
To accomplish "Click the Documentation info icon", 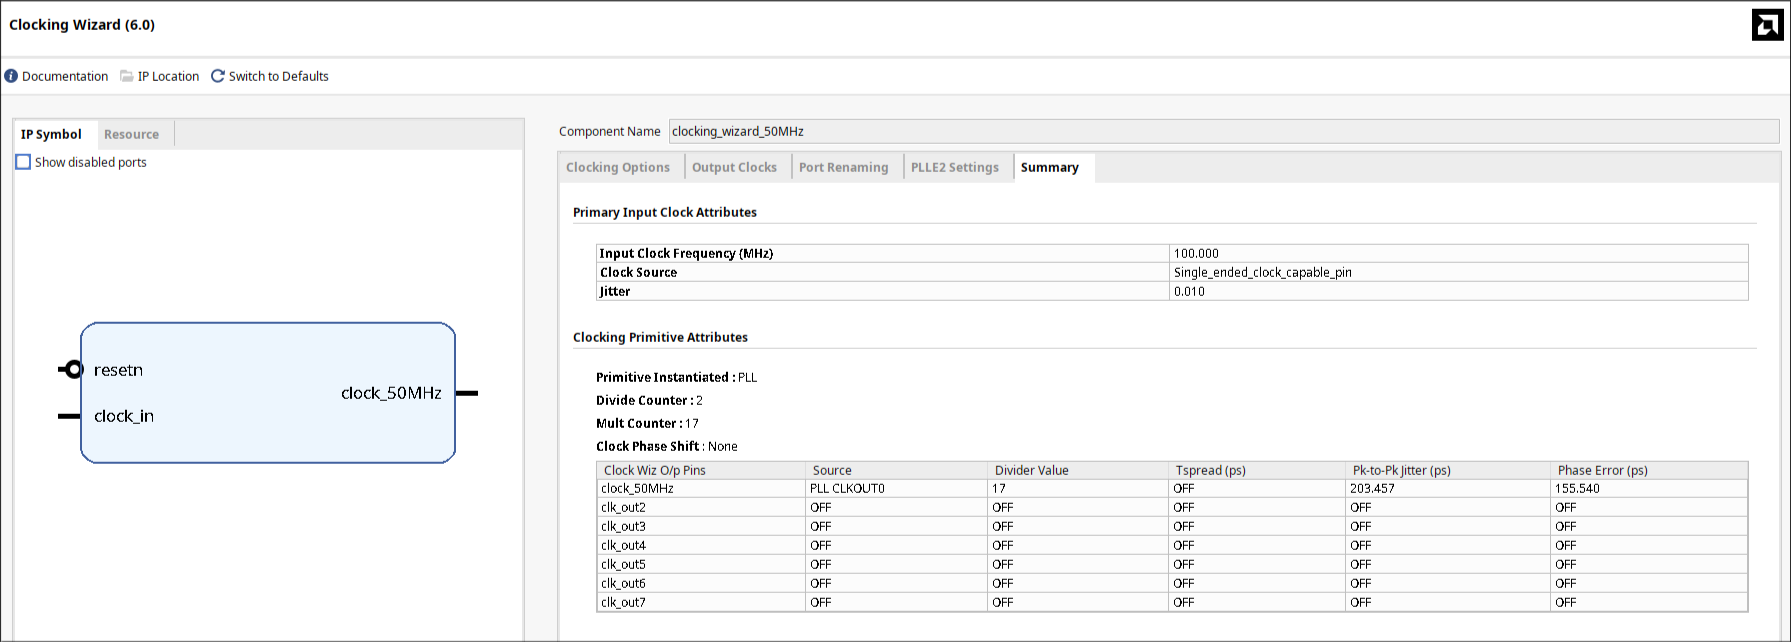I will click(11, 76).
